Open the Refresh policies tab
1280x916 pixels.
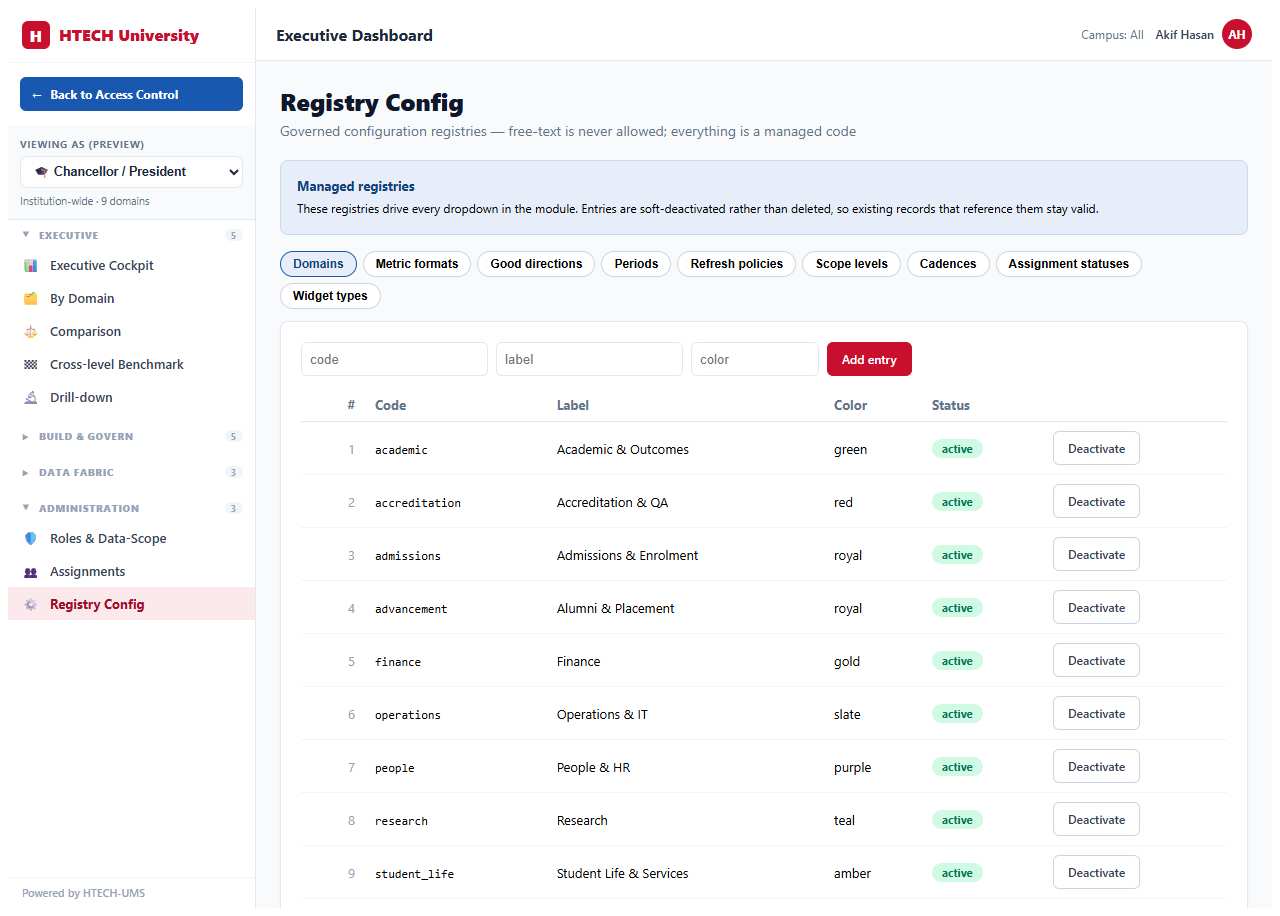[737, 264]
